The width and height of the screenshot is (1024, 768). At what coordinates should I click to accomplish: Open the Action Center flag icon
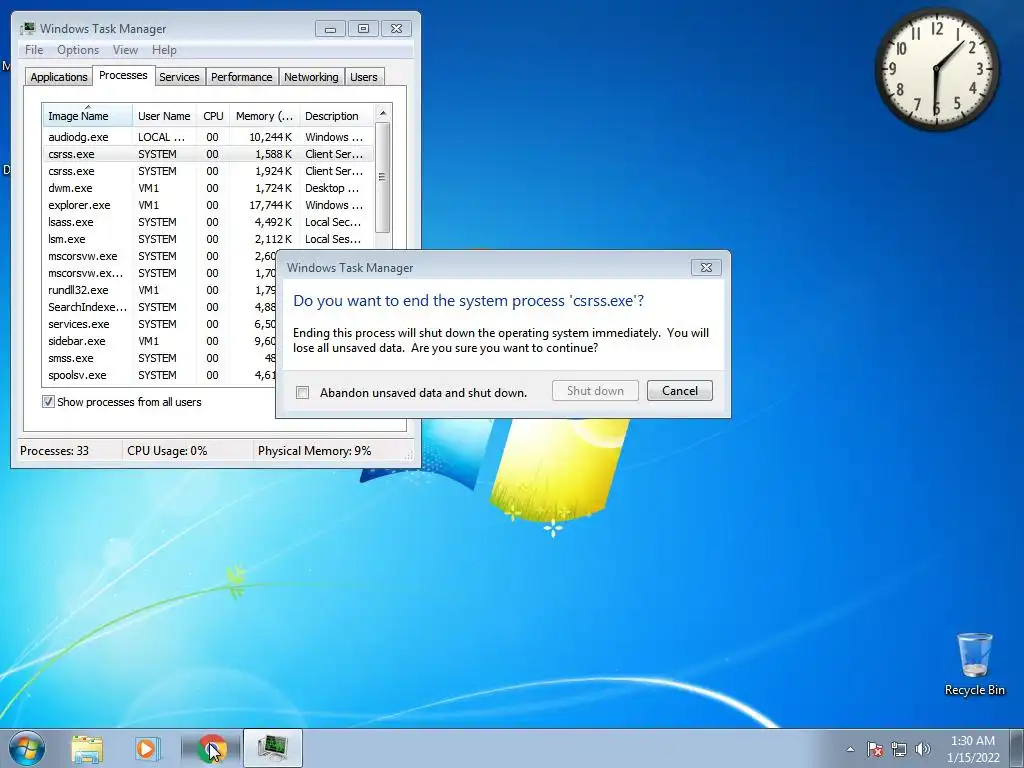click(875, 749)
